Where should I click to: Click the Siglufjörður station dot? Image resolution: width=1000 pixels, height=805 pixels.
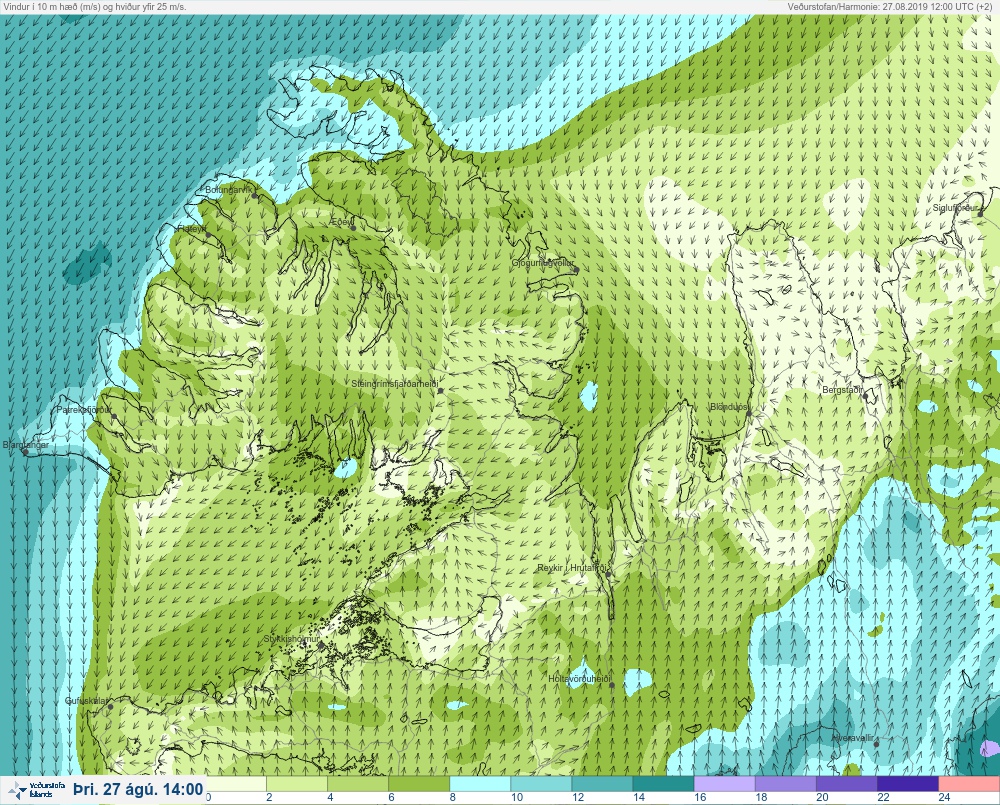[981, 214]
